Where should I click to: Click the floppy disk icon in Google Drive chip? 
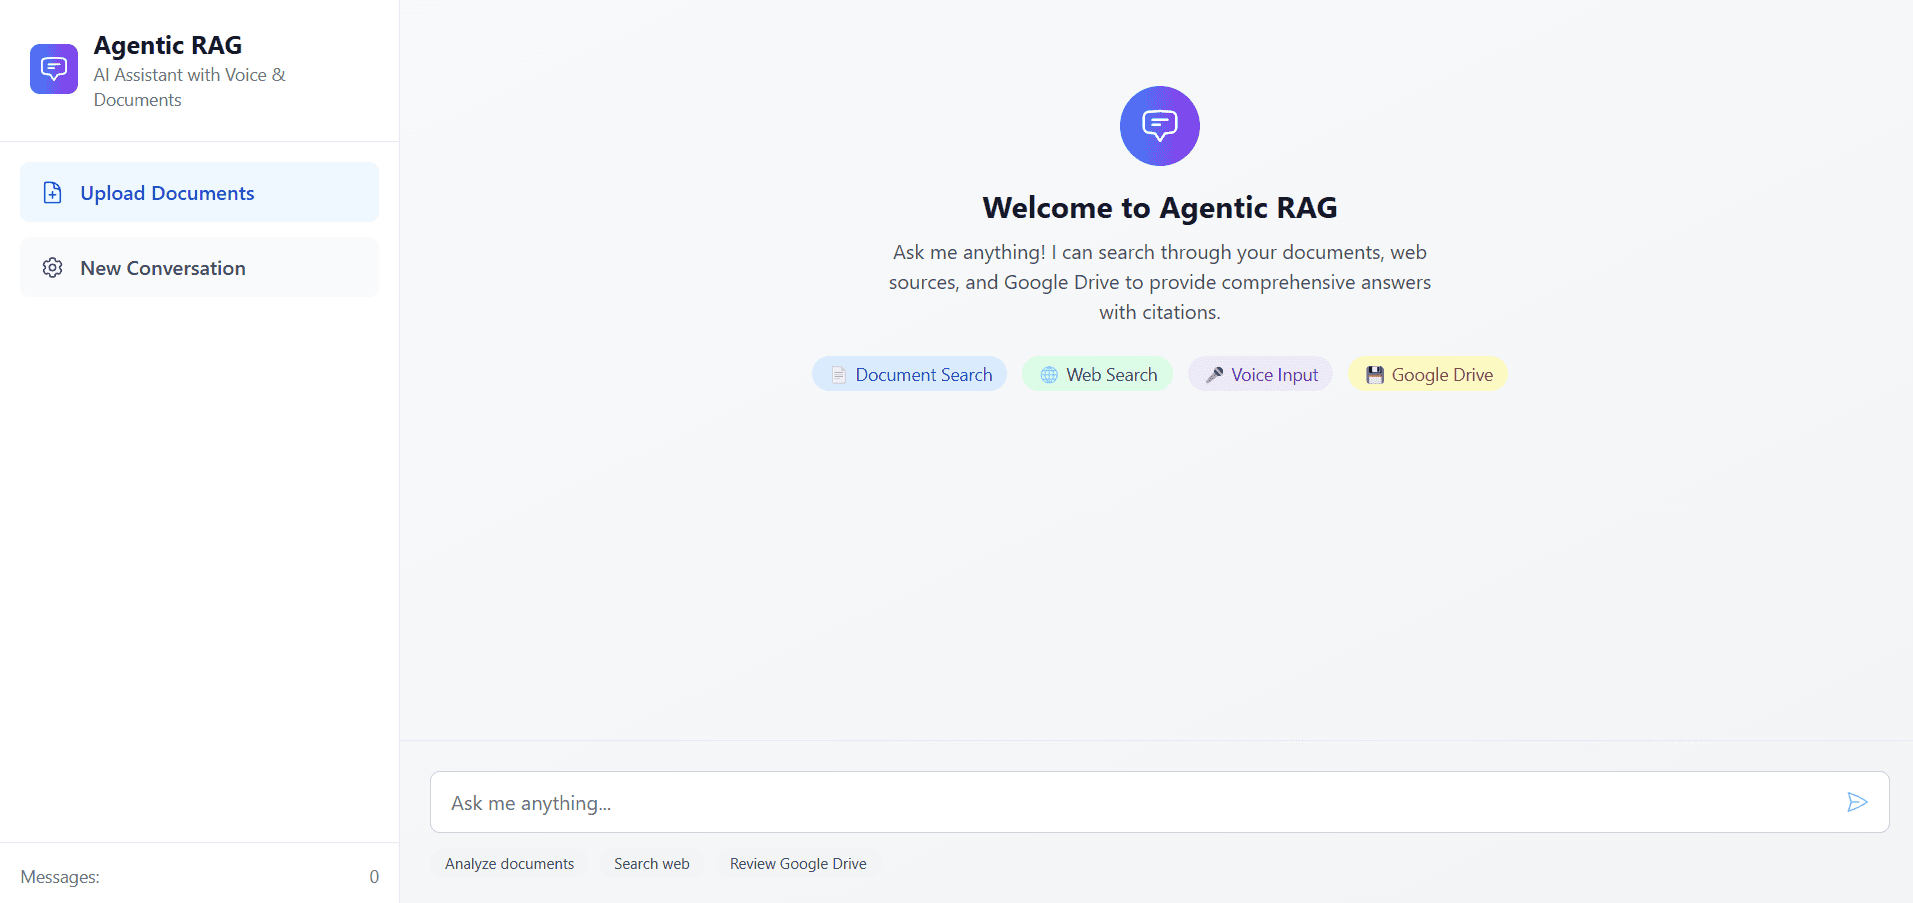pos(1375,375)
